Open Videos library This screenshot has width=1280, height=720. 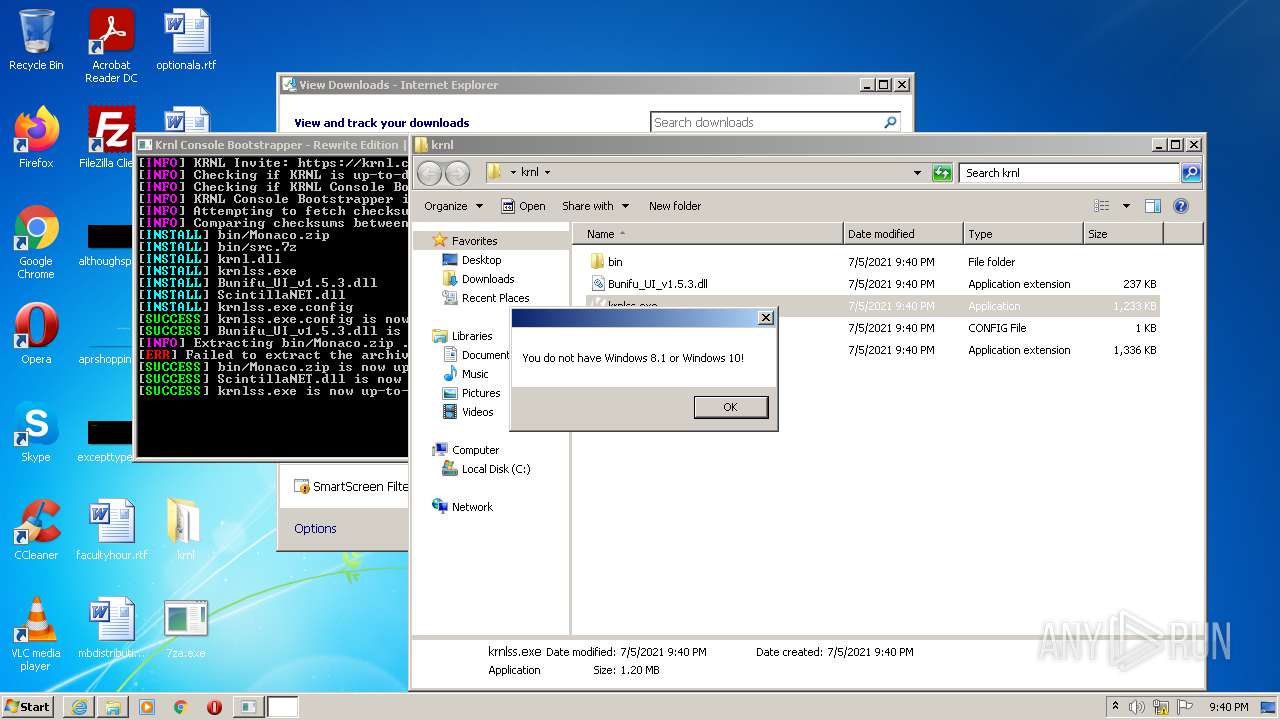tap(477, 412)
